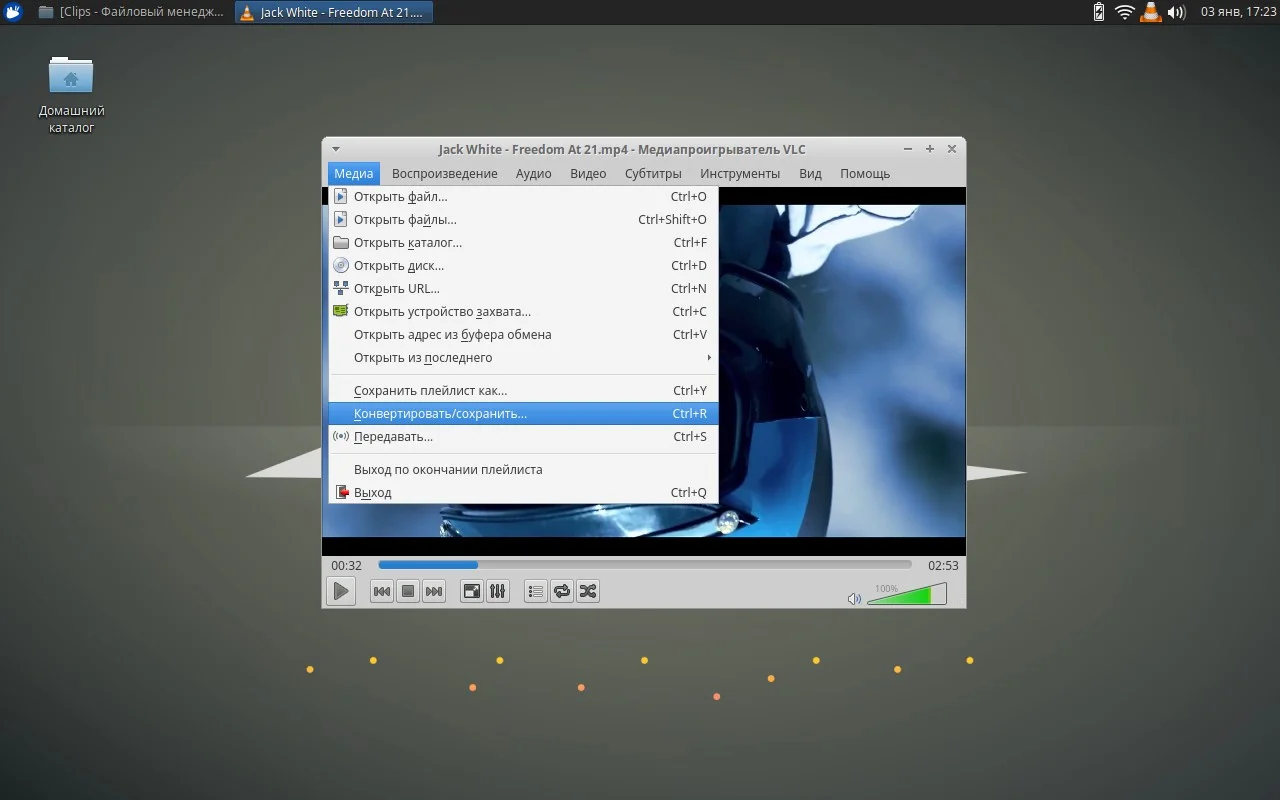Toggle fullscreen video mode

[471, 592]
